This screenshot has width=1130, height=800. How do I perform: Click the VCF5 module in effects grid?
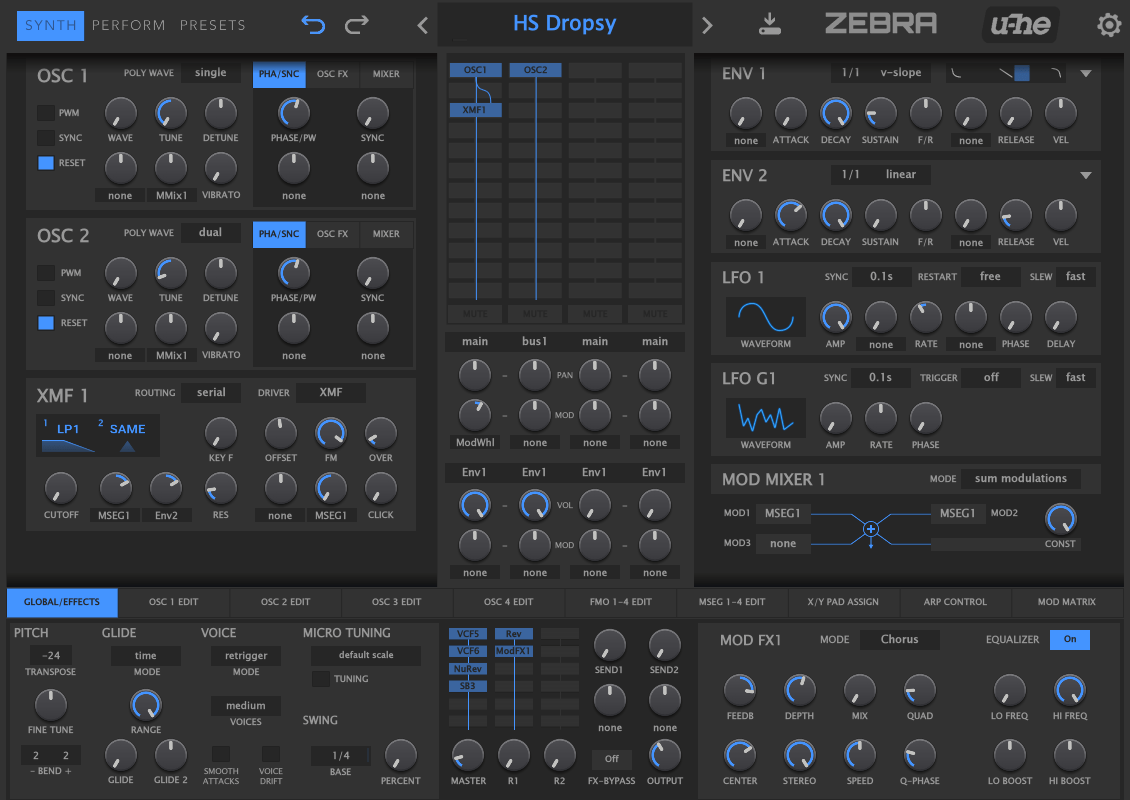pyautogui.click(x=468, y=634)
